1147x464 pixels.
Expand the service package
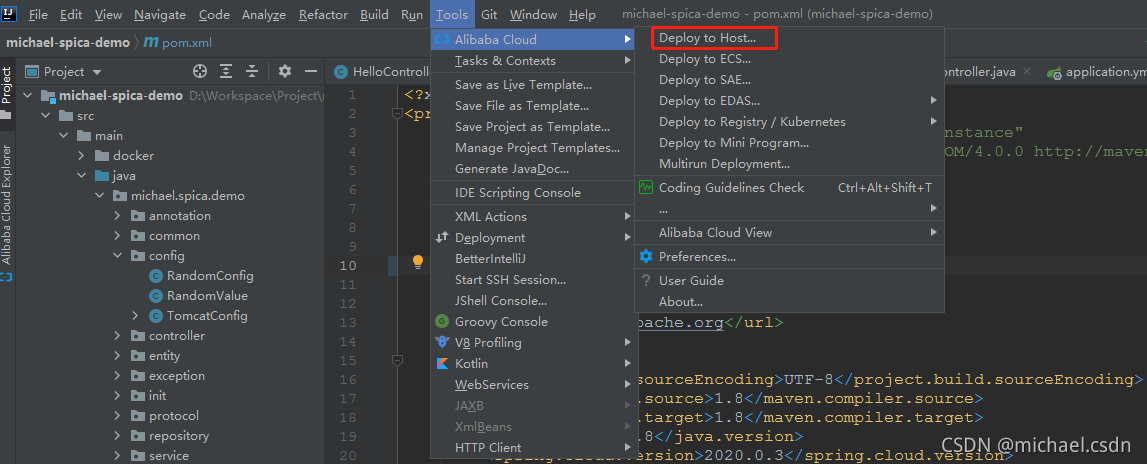[x=117, y=456]
